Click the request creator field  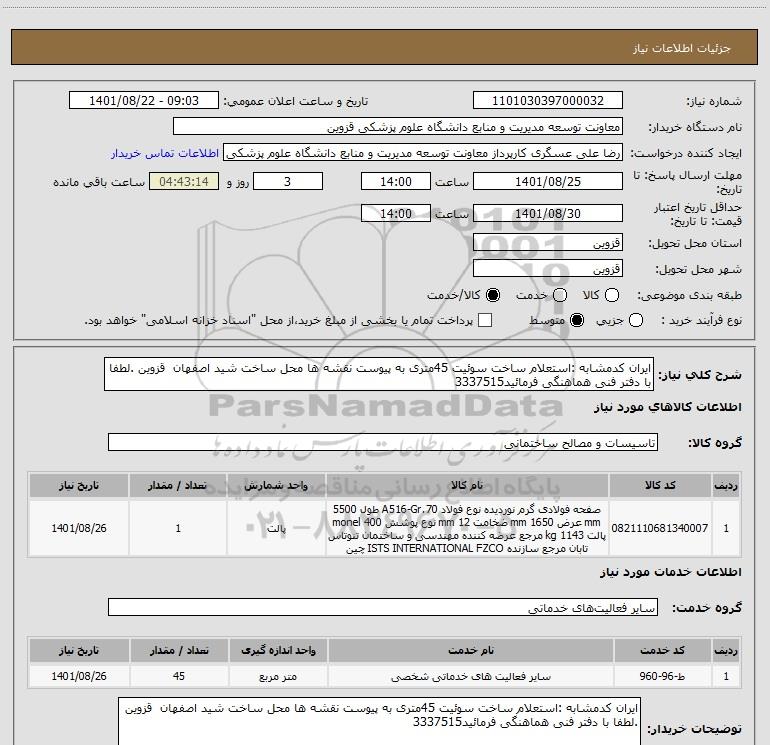click(423, 153)
